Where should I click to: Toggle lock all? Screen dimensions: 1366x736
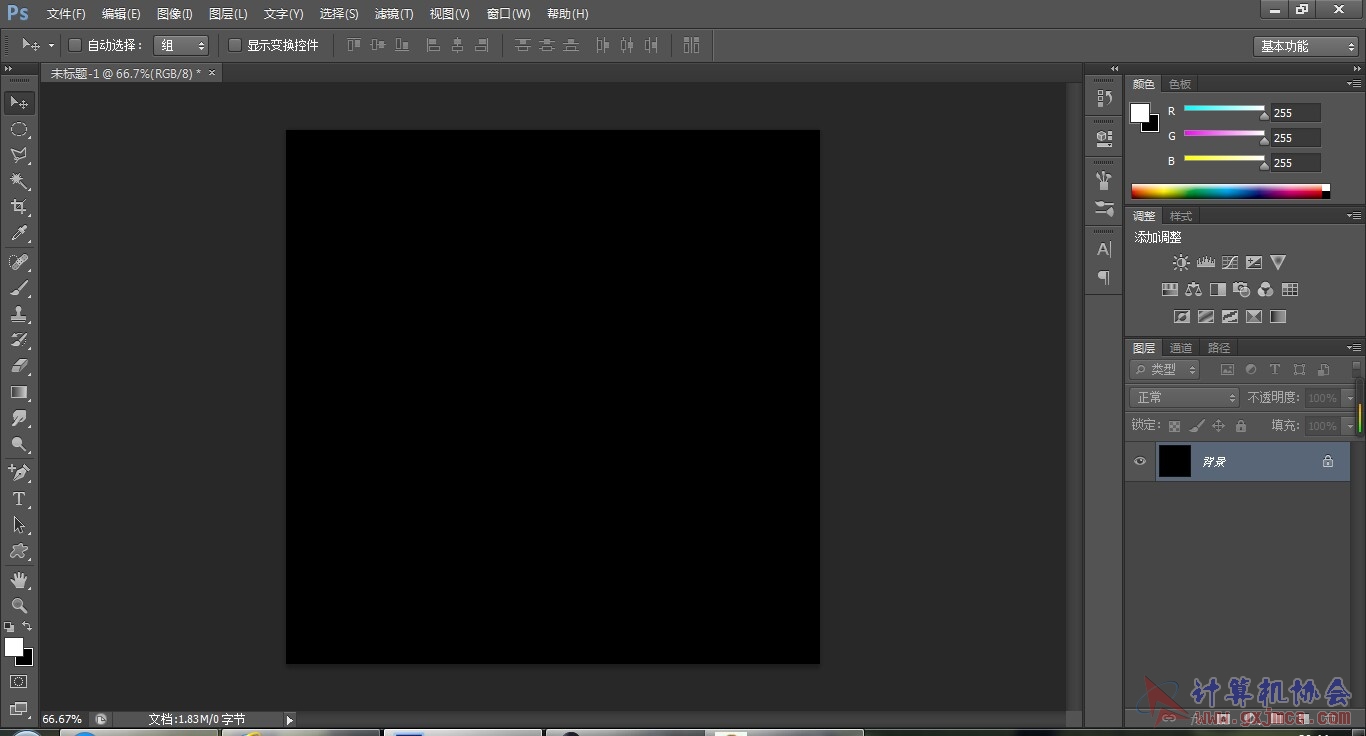(x=1241, y=426)
